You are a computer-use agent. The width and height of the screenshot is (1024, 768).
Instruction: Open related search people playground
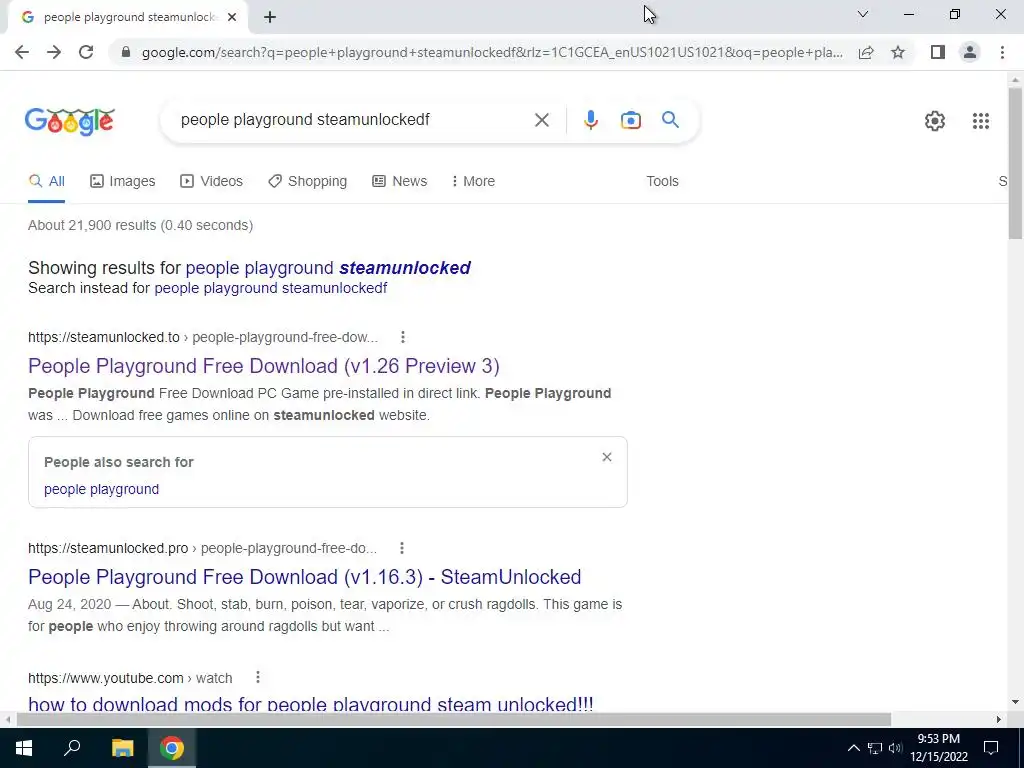pos(101,489)
